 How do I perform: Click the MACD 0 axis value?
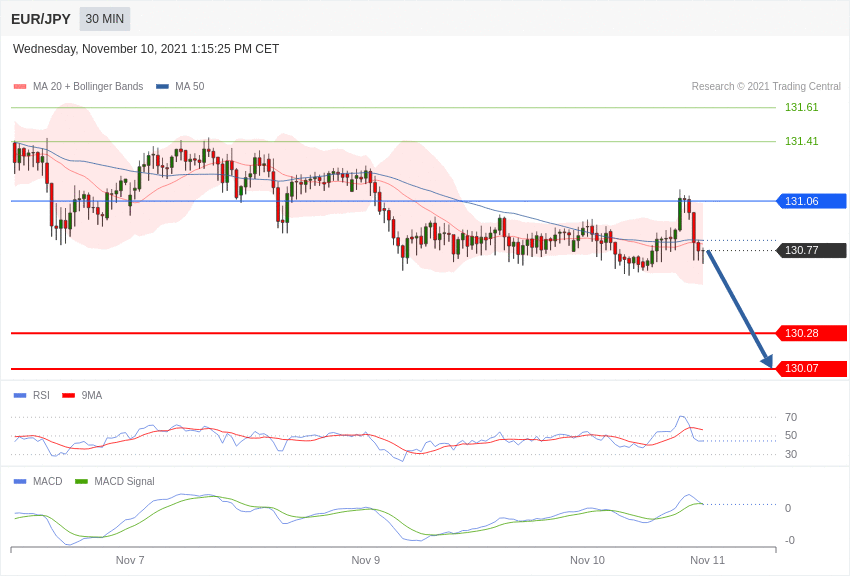click(788, 508)
